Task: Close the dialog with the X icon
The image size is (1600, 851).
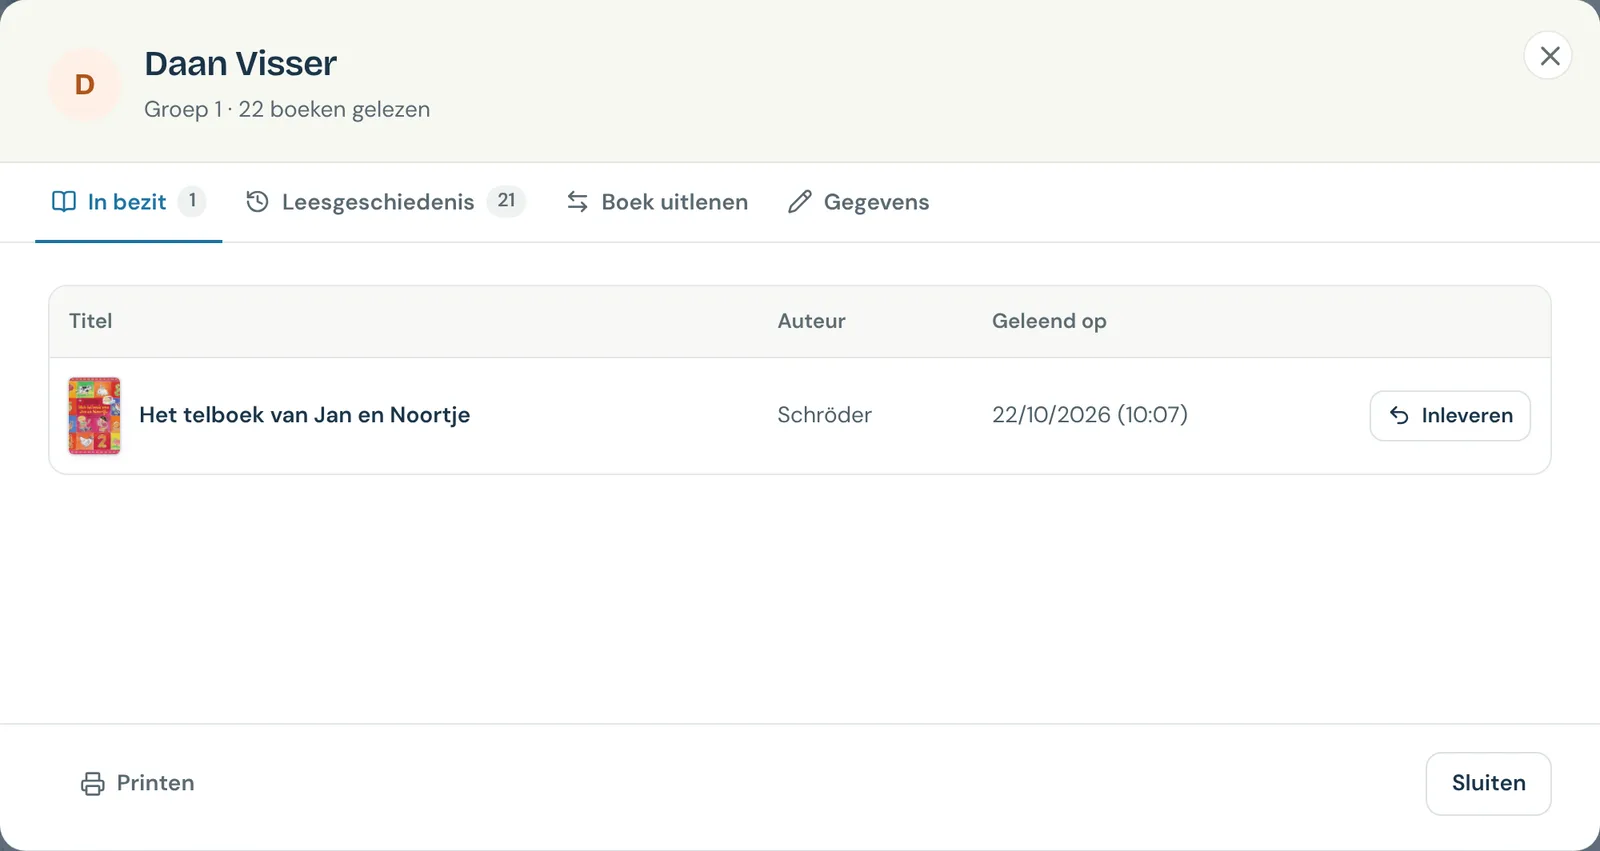Action: point(1549,55)
